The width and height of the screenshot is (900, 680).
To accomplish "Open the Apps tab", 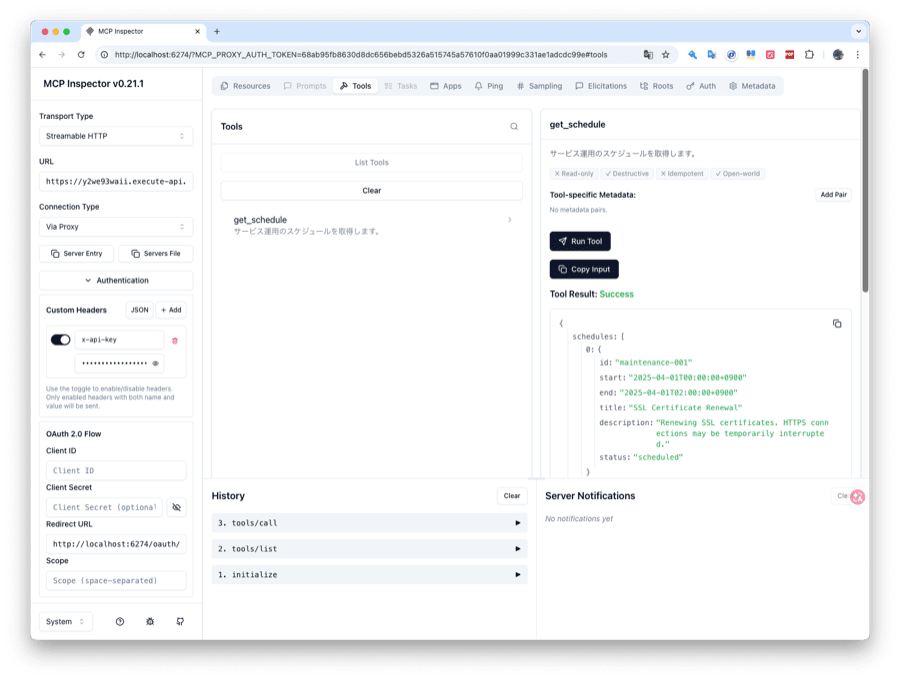I will [446, 86].
